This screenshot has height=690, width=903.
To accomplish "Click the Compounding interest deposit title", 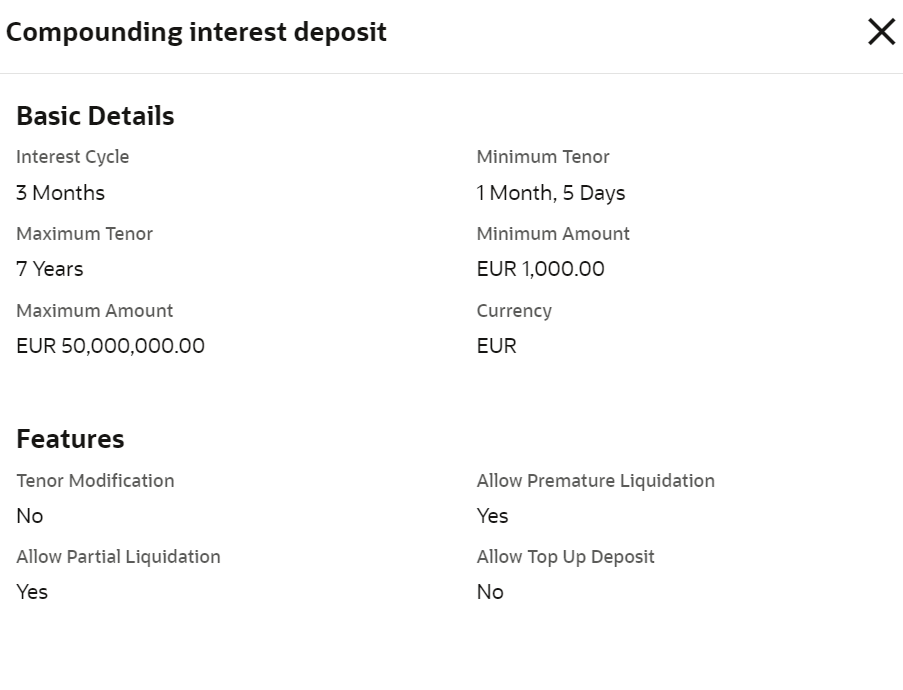I will [196, 32].
